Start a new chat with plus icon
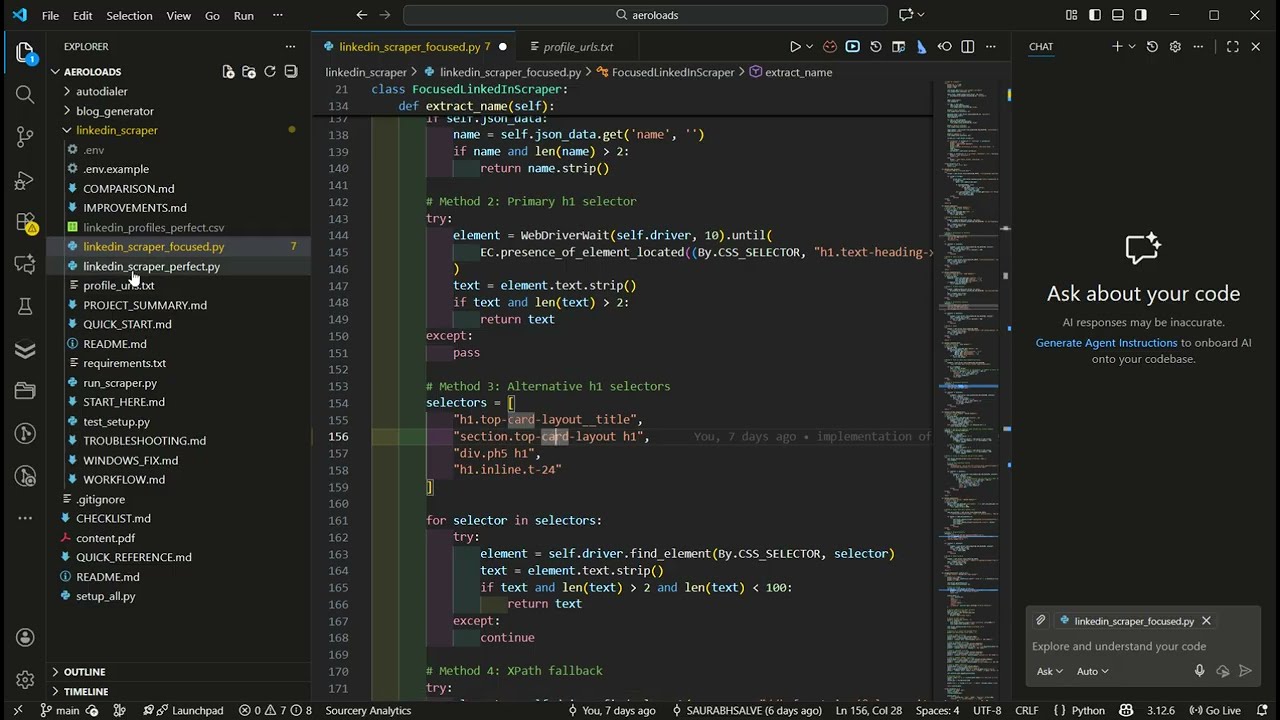This screenshot has width=1280, height=720. [1117, 47]
